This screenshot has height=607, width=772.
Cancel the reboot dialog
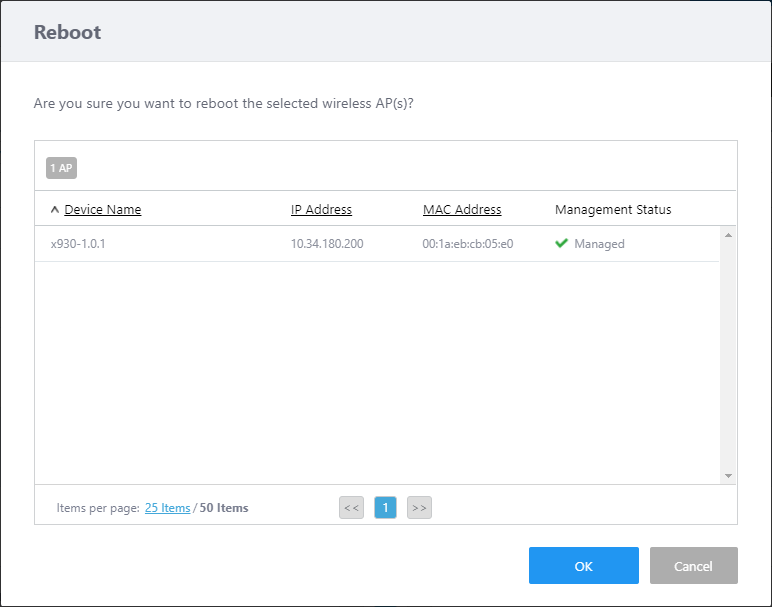tap(693, 566)
